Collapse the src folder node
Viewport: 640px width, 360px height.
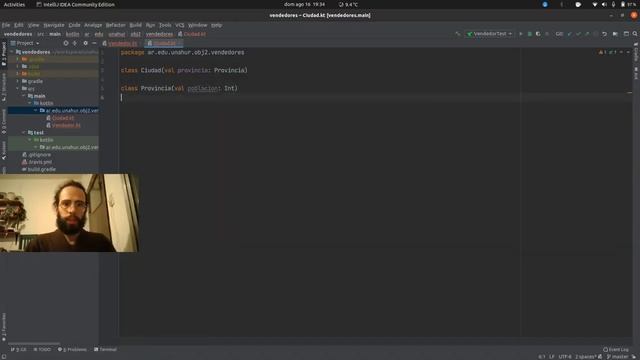coord(18,89)
